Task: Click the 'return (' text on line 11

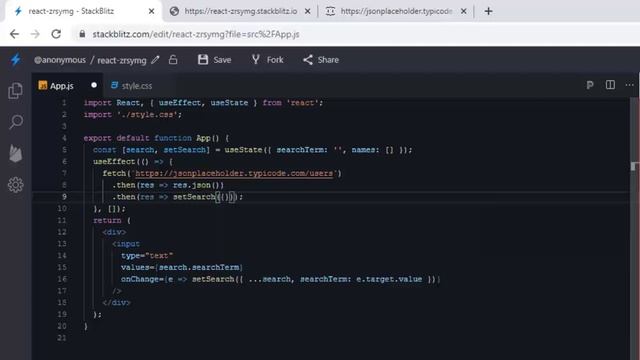Action: (111, 220)
